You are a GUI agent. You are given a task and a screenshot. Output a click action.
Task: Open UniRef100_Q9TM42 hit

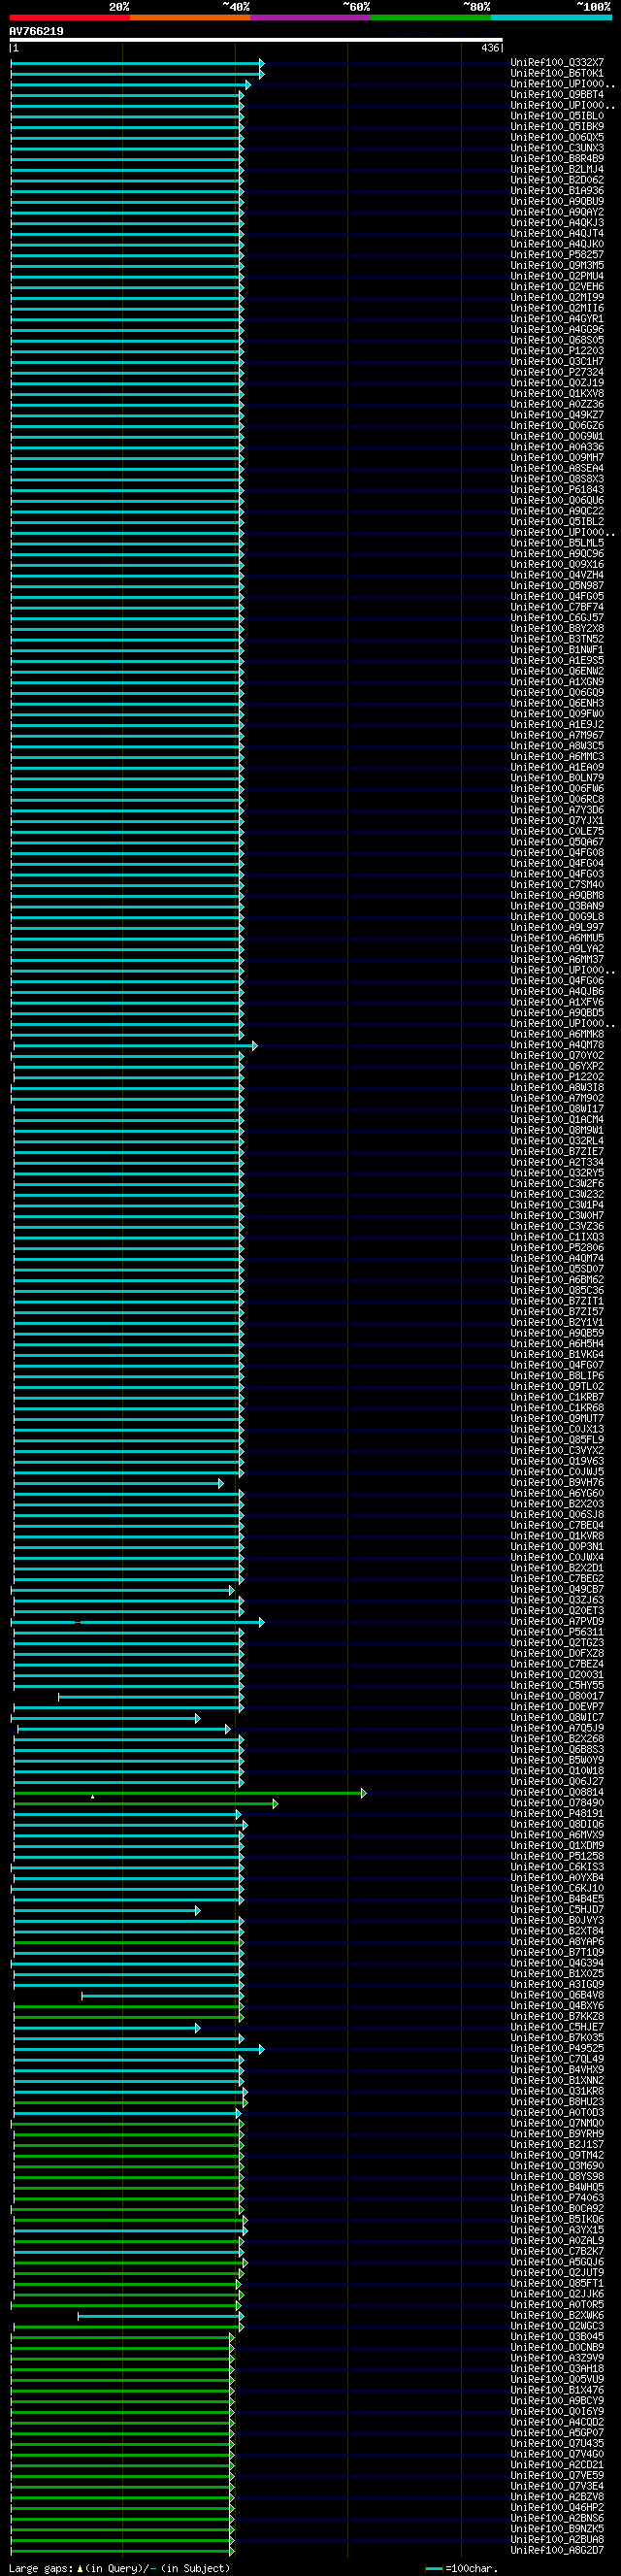coord(557,2155)
